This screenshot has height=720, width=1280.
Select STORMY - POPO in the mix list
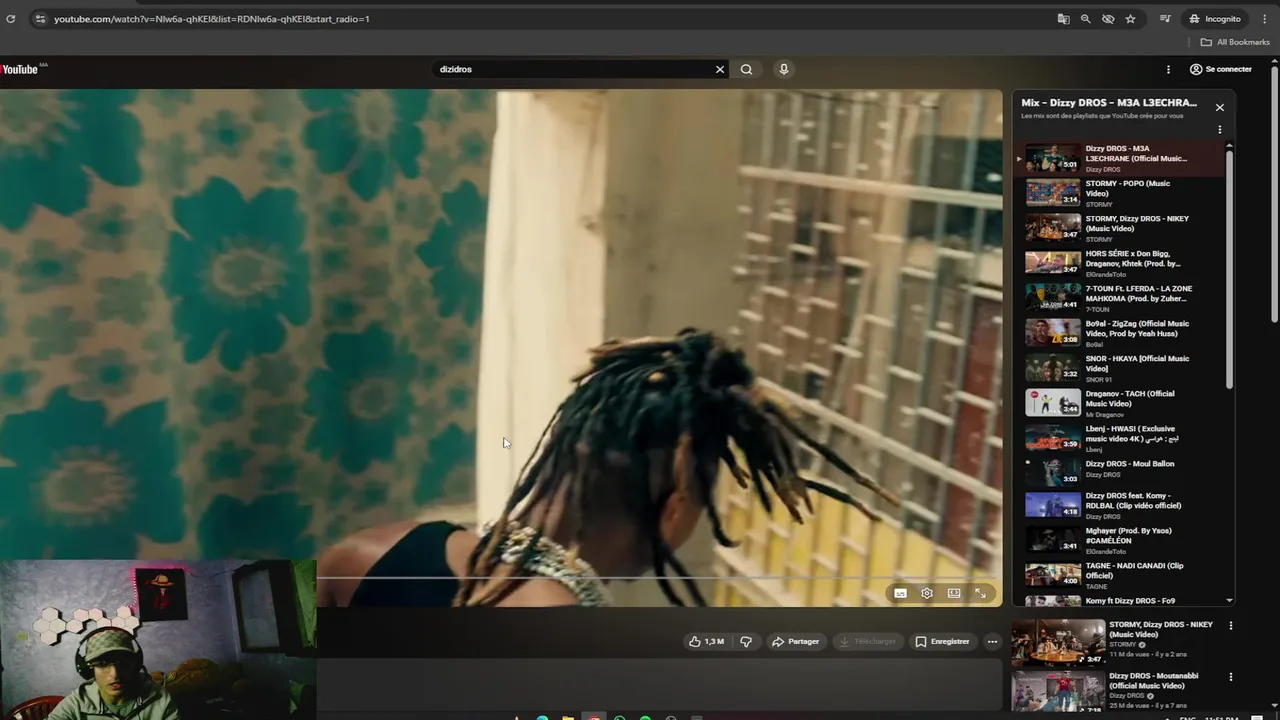click(x=1118, y=193)
